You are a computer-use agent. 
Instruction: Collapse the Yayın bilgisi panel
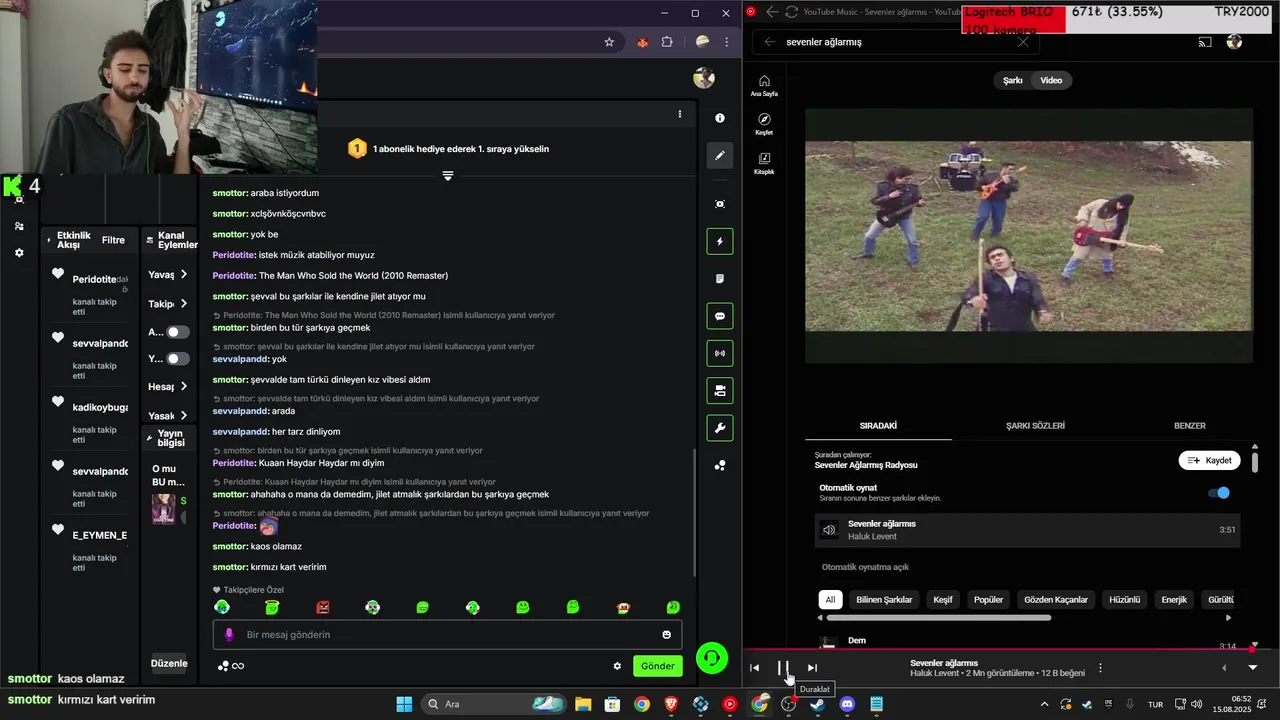point(150,438)
